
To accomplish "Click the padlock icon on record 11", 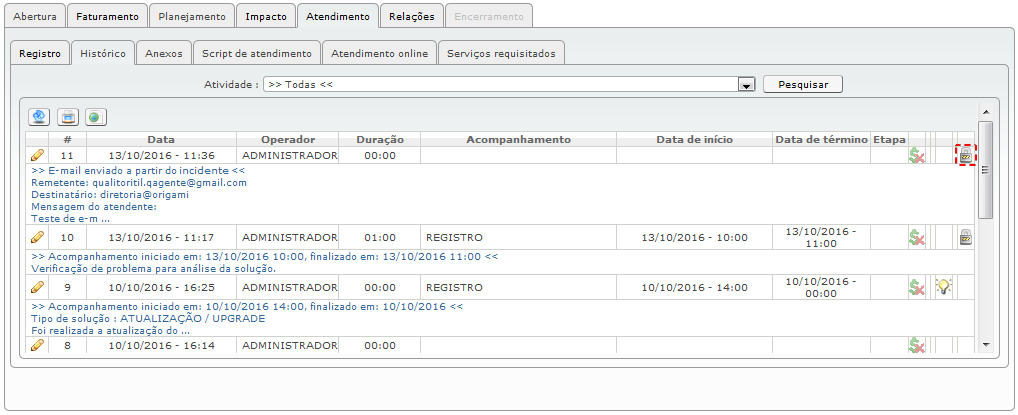I will click(966, 155).
